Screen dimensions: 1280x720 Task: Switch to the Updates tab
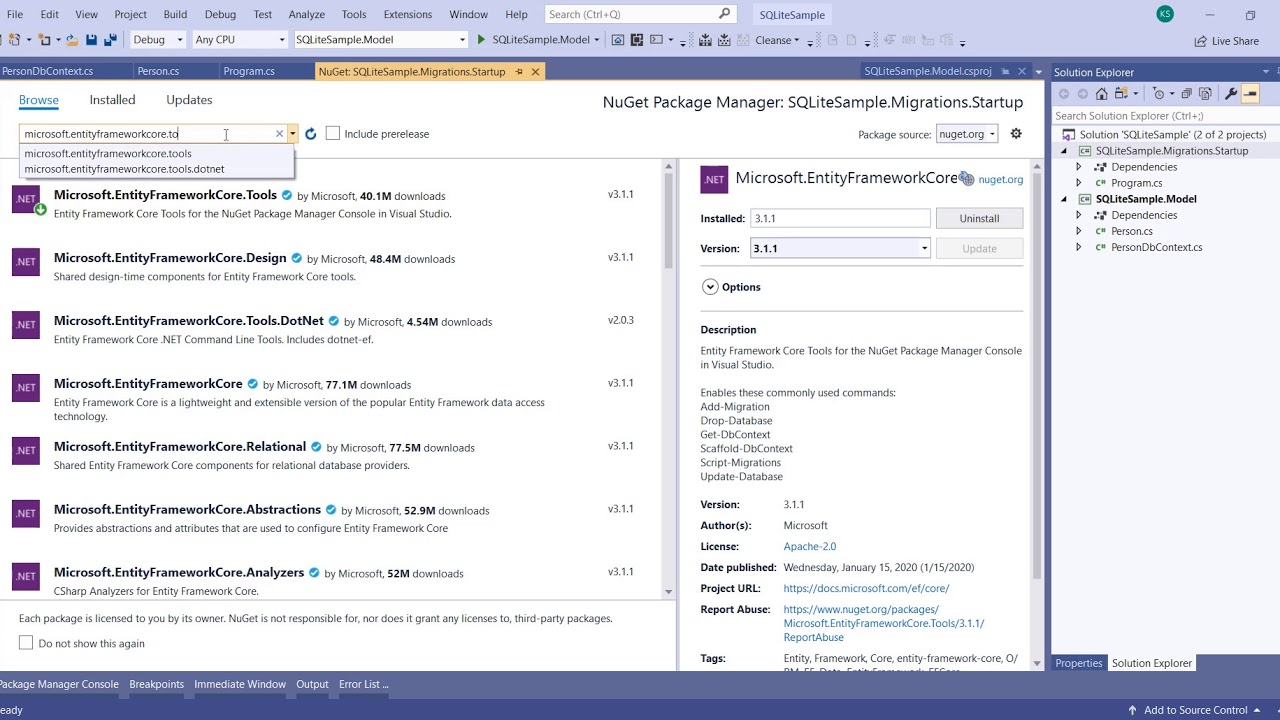pos(189,100)
